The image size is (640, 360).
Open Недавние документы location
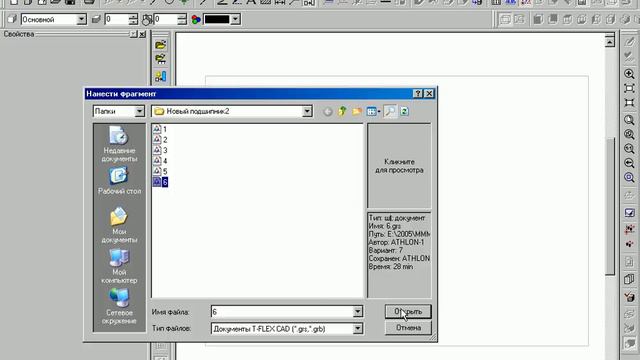(x=119, y=144)
